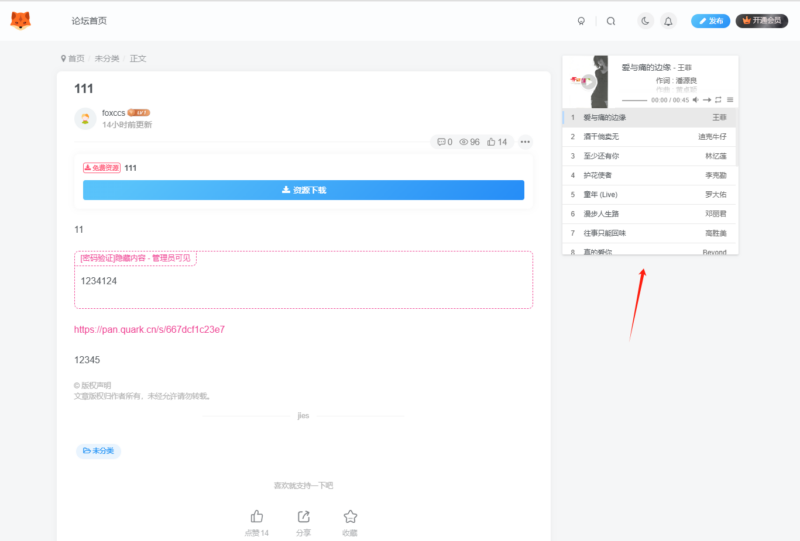Click the 分享 share icon
Viewport: 800px width, 541px height.
pyautogui.click(x=303, y=517)
